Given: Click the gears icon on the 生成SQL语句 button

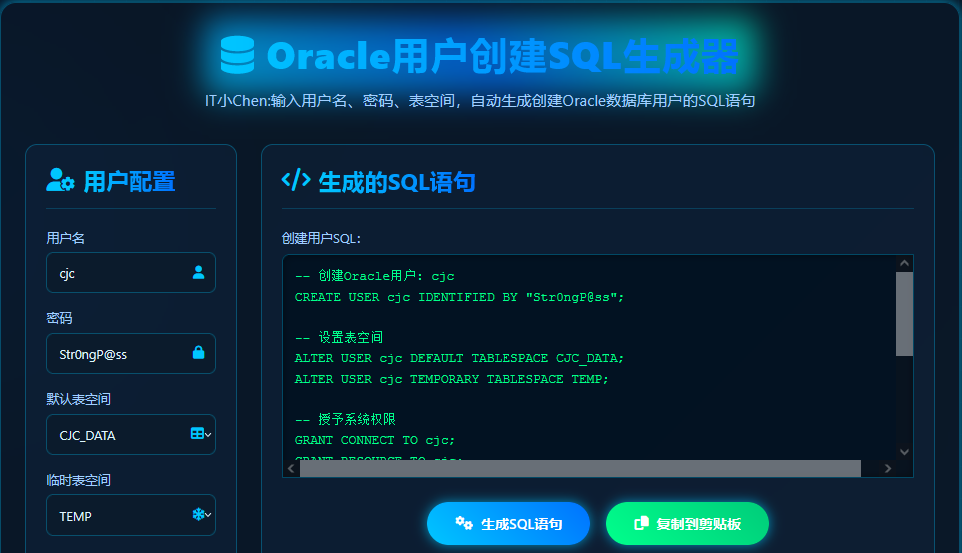Looking at the screenshot, I should tap(464, 523).
